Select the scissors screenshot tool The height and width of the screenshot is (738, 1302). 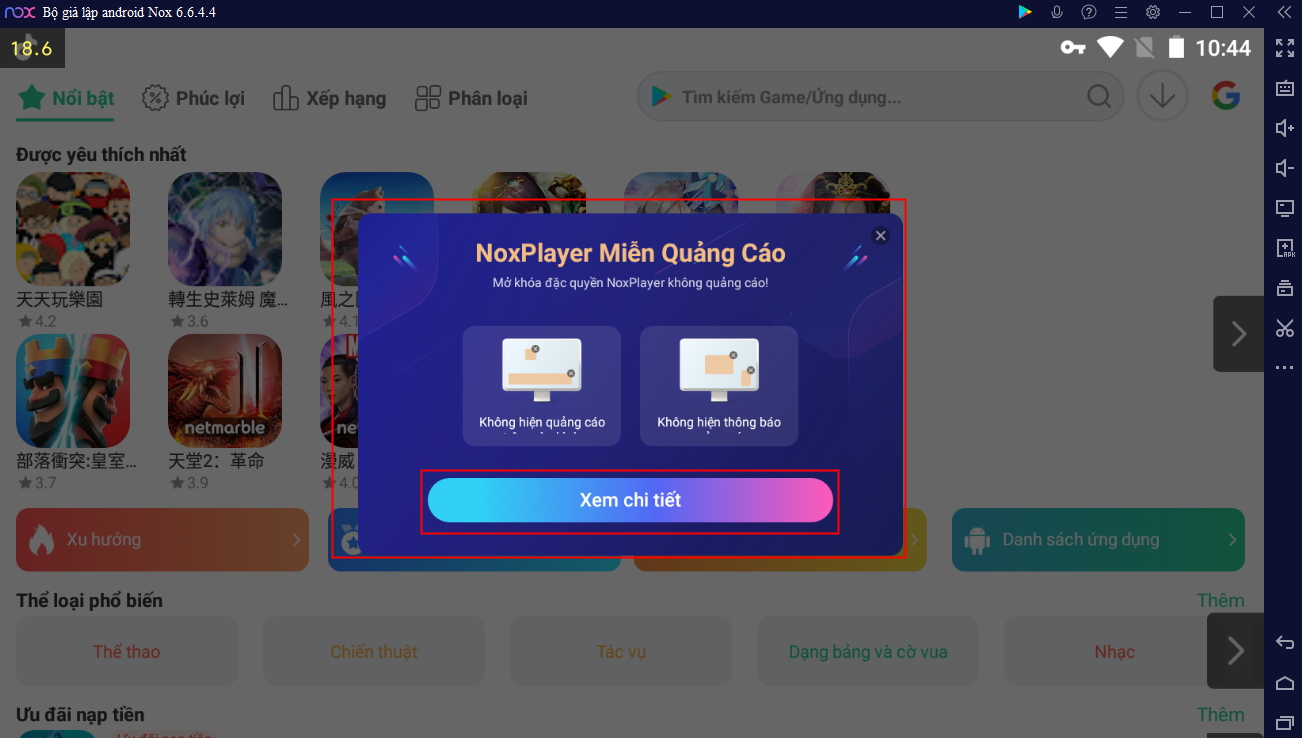pos(1285,328)
